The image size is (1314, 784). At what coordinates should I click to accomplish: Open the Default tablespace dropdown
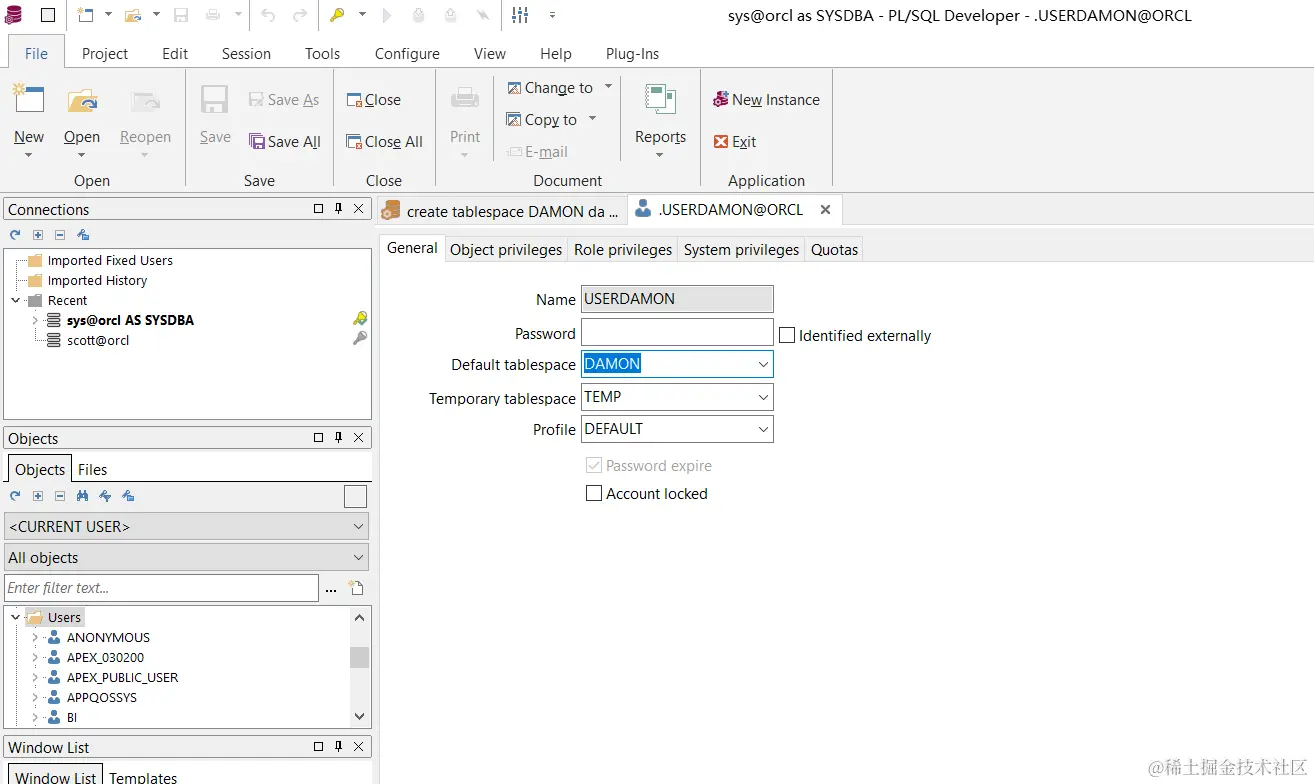pos(763,364)
